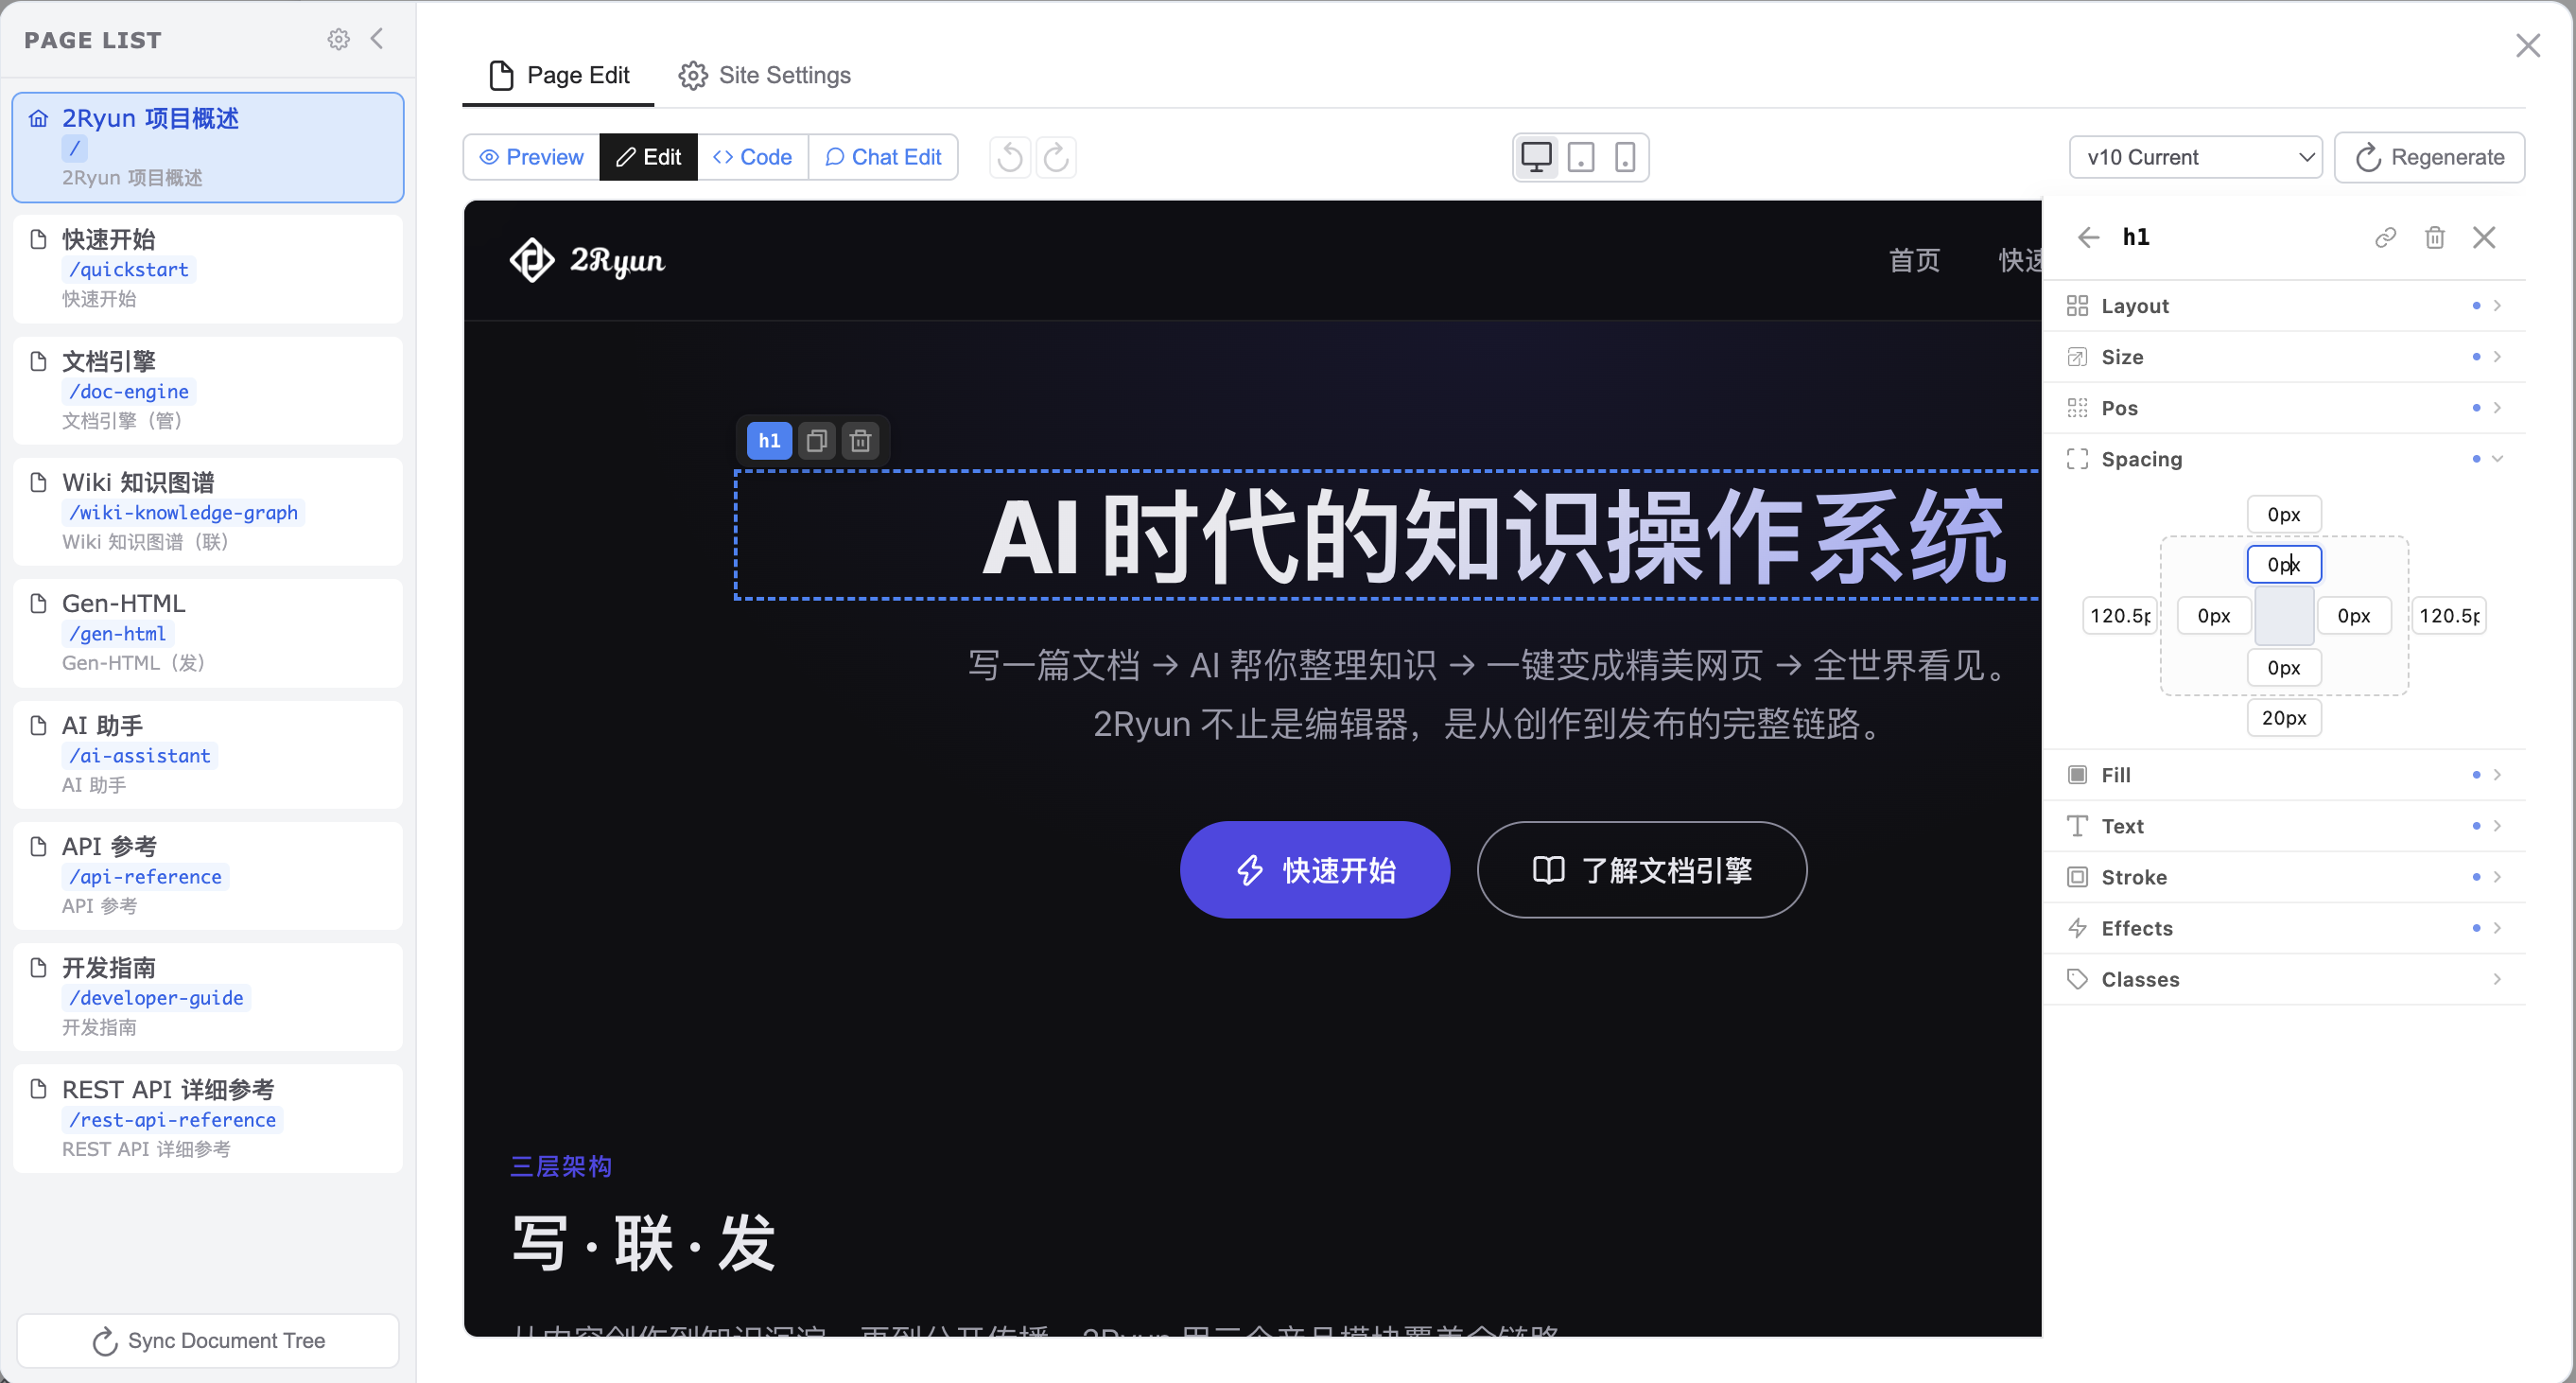The height and width of the screenshot is (1383, 2576).
Task: Click 首页 nav link in site header
Action: 1914,260
